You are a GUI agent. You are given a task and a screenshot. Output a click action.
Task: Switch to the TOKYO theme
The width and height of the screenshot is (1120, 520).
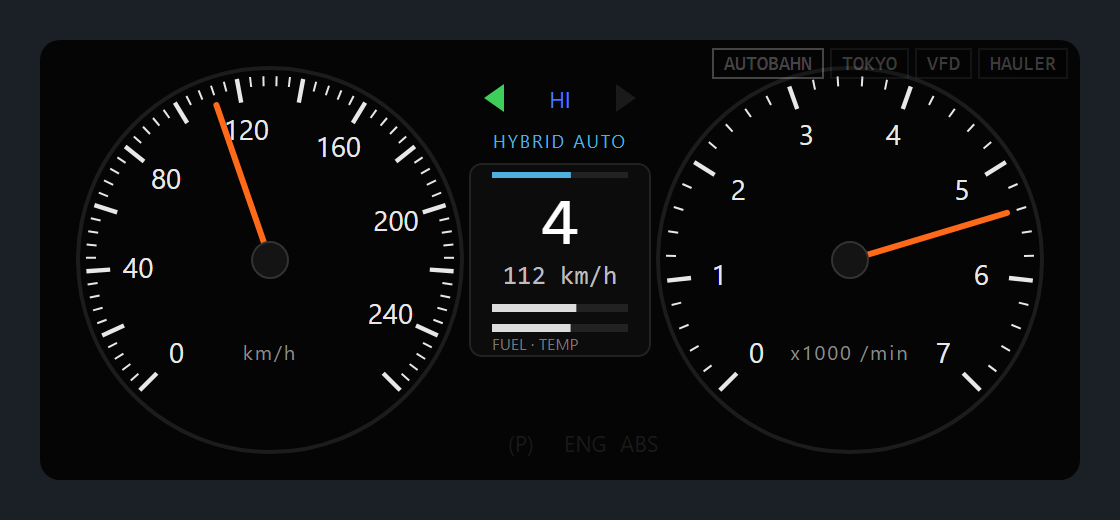pyautogui.click(x=869, y=64)
